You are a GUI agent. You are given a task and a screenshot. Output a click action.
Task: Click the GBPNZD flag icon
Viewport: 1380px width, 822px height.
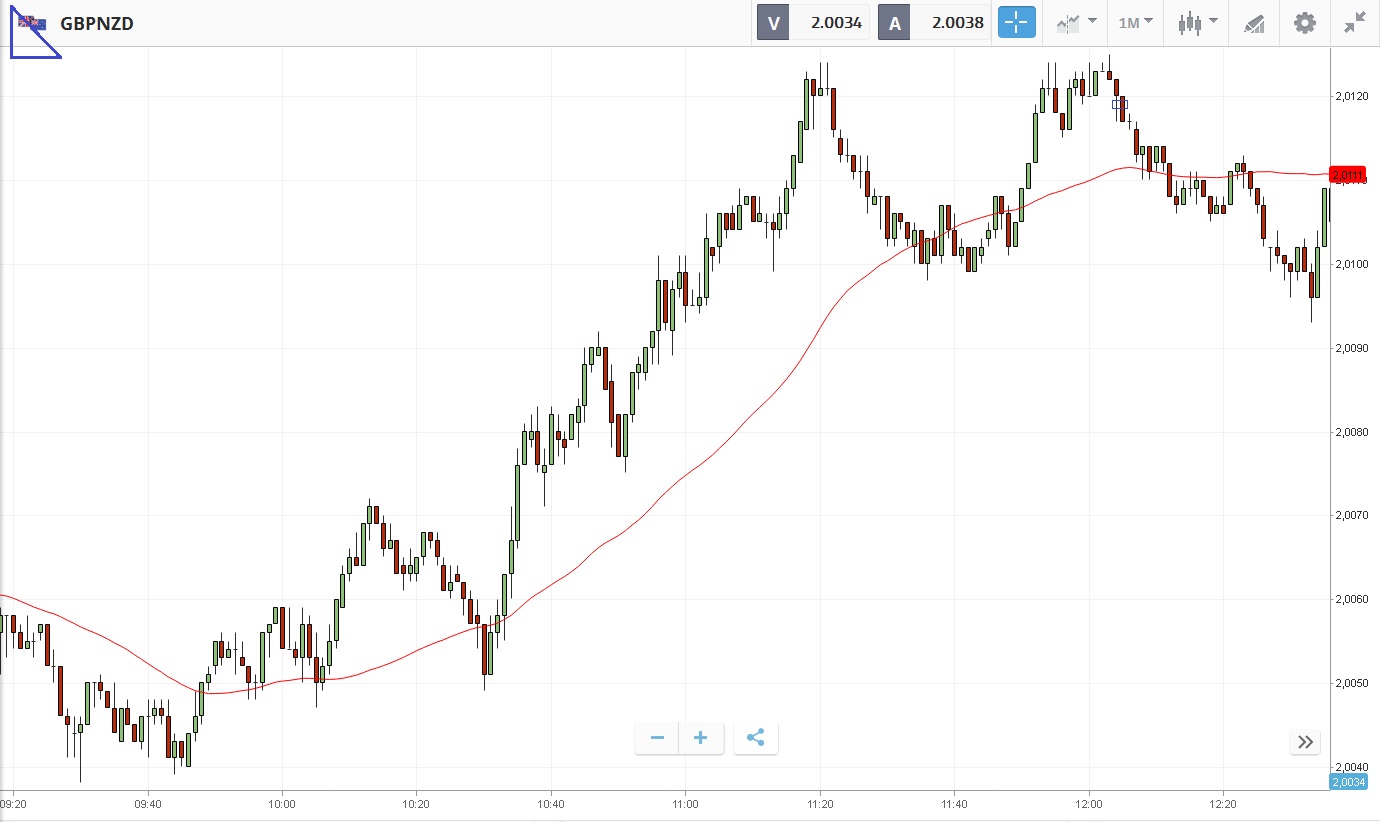coord(31,22)
